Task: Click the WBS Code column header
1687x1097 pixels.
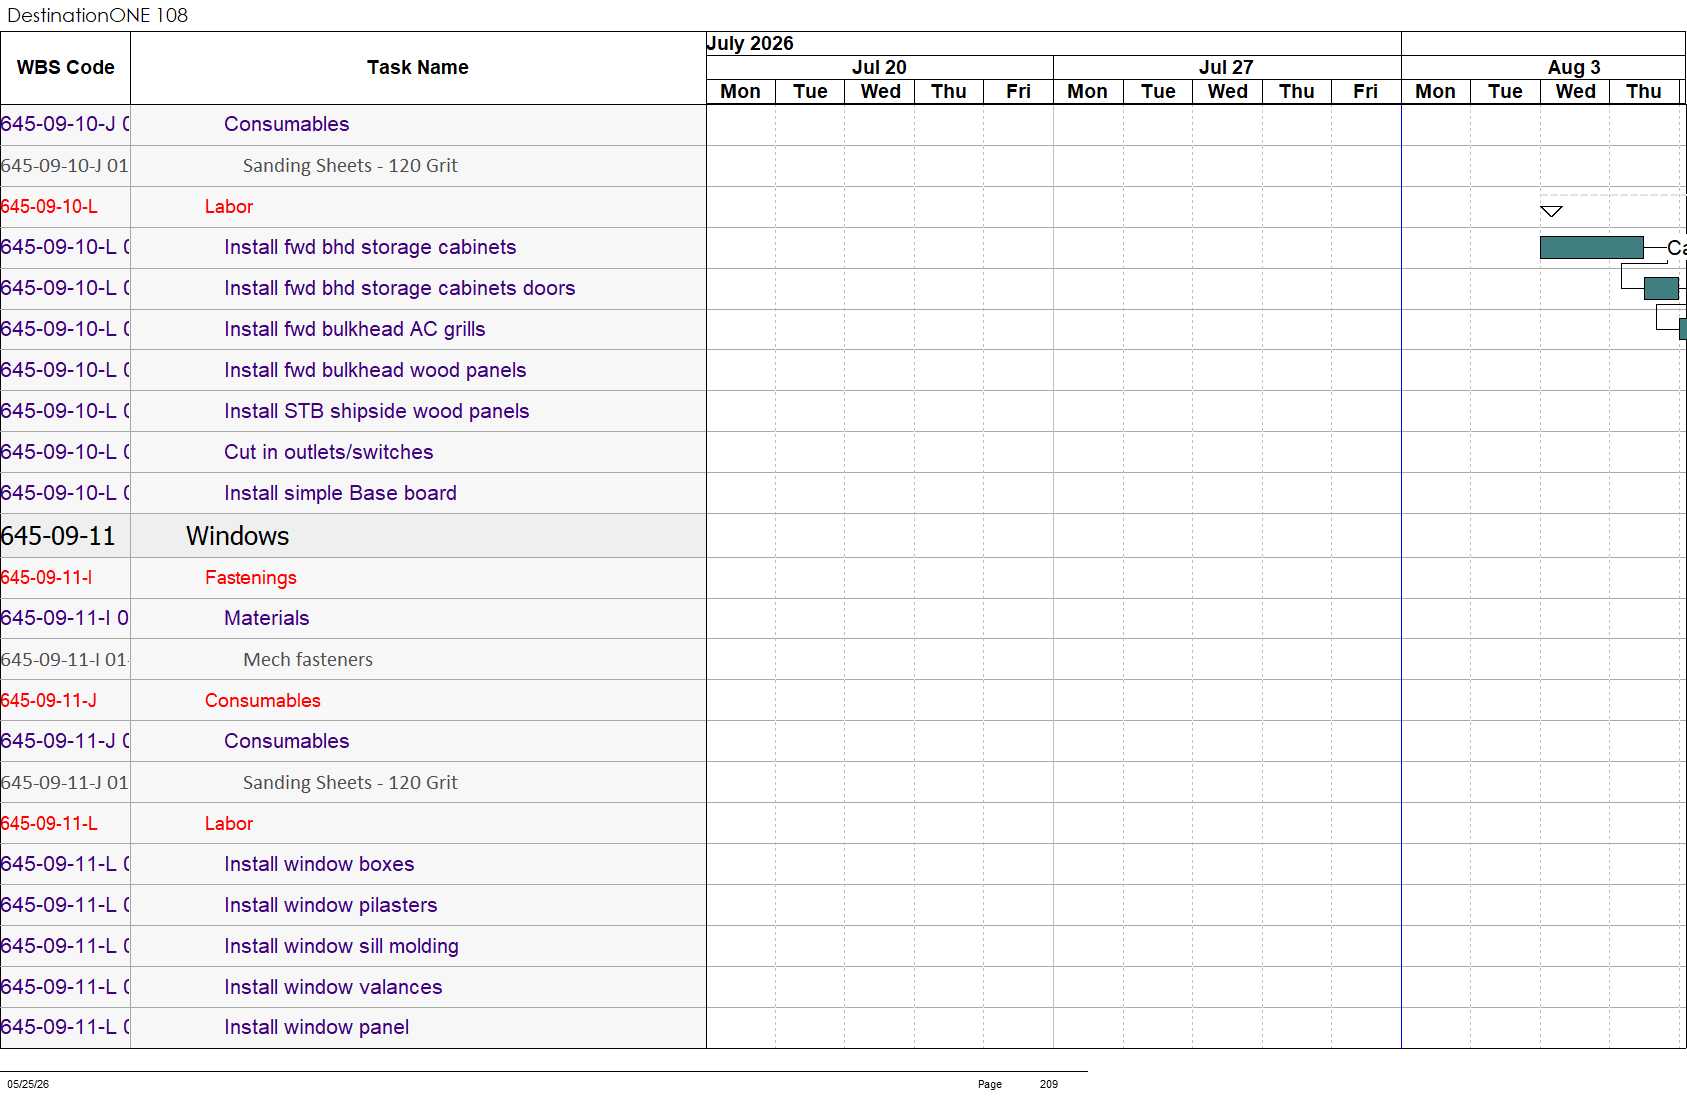Action: coord(65,68)
